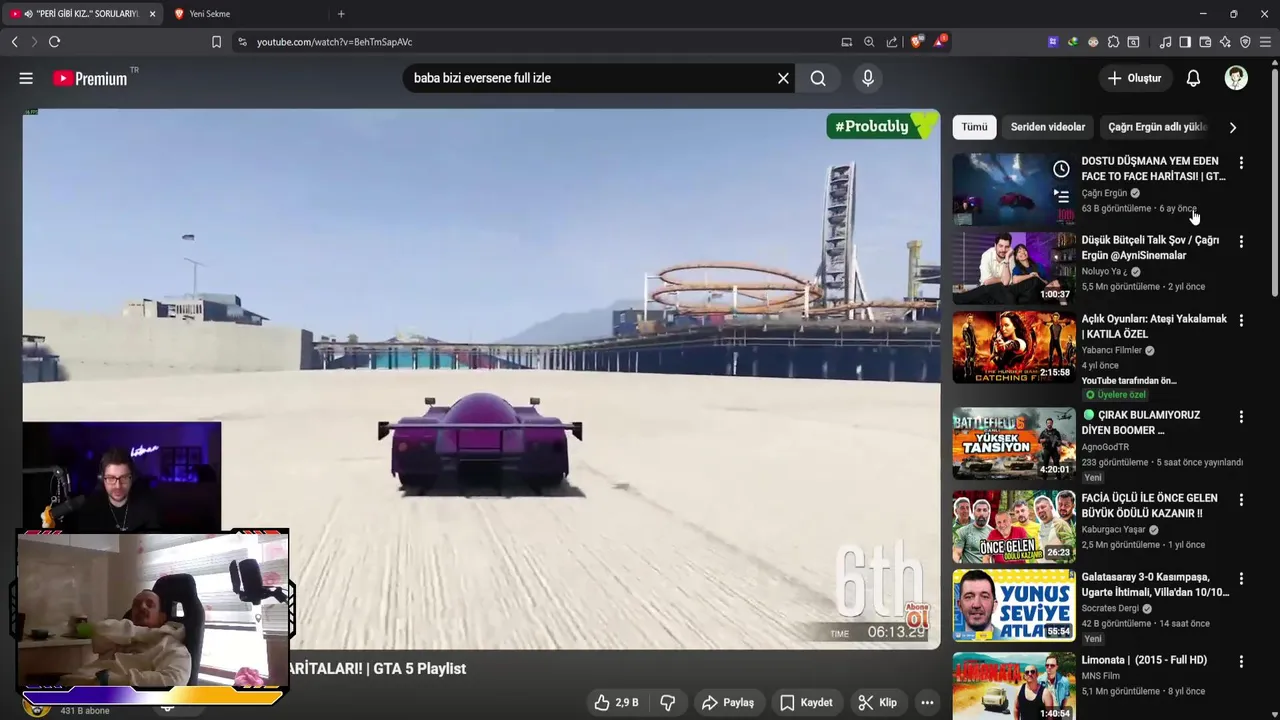Dislike the video
The image size is (1280, 720).
tap(668, 703)
